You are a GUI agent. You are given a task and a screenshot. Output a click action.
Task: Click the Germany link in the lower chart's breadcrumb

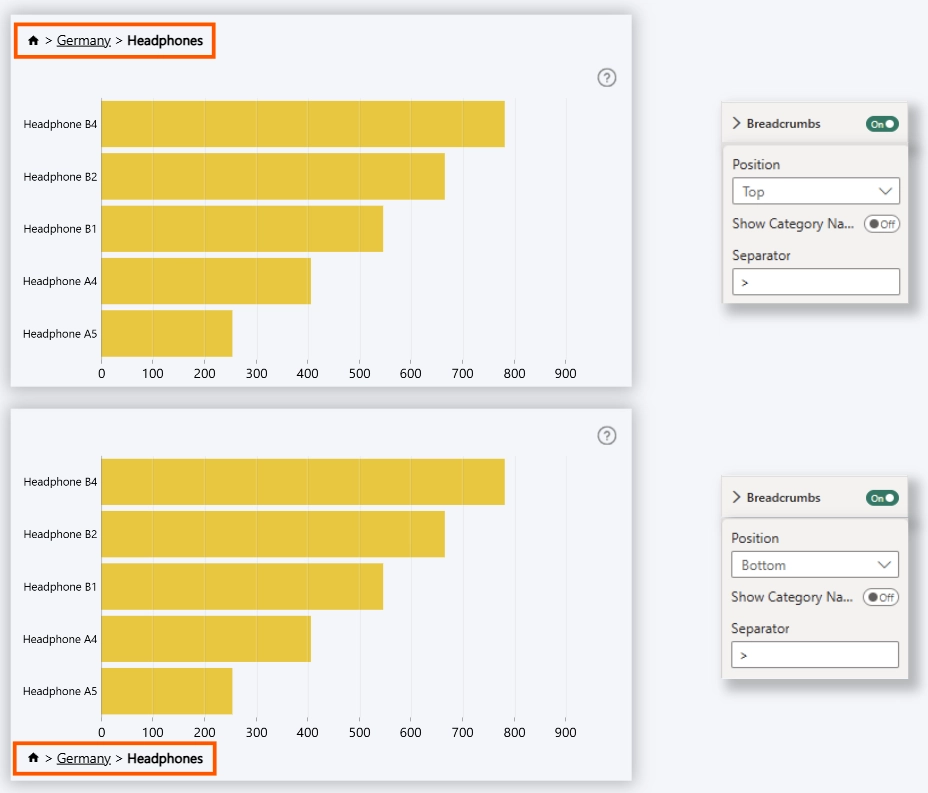(83, 759)
